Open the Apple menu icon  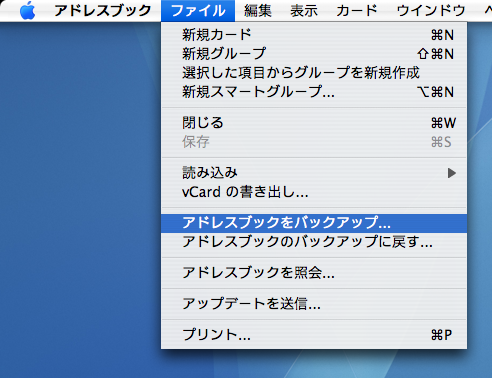click(28, 11)
